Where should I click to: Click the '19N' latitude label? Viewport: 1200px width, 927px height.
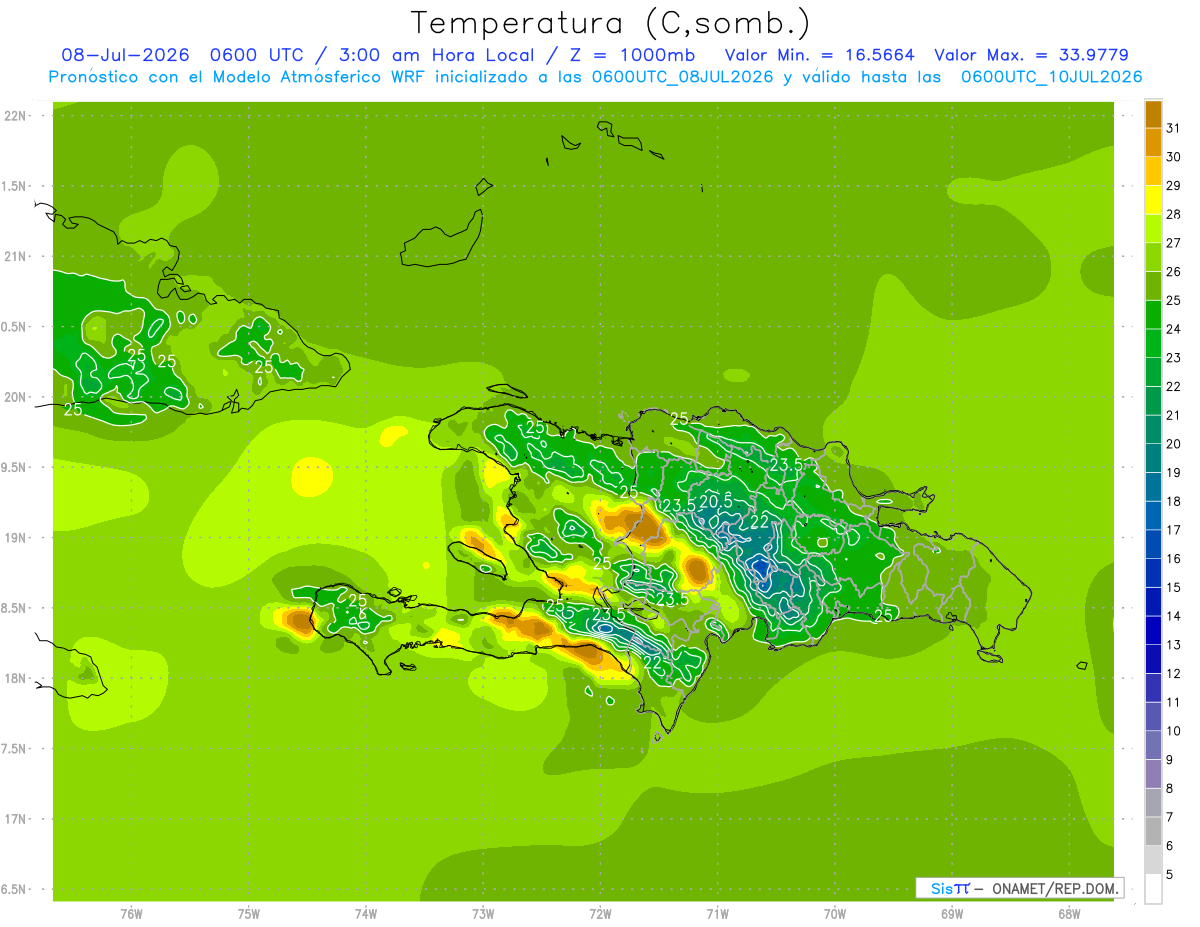[15, 538]
